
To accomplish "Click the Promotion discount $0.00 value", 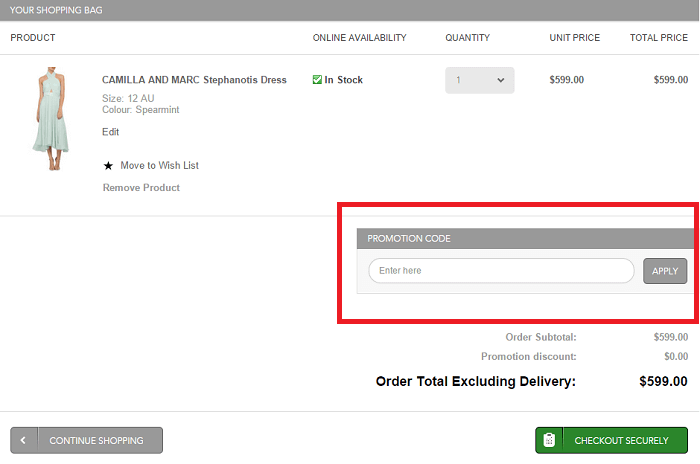I will [x=676, y=356].
